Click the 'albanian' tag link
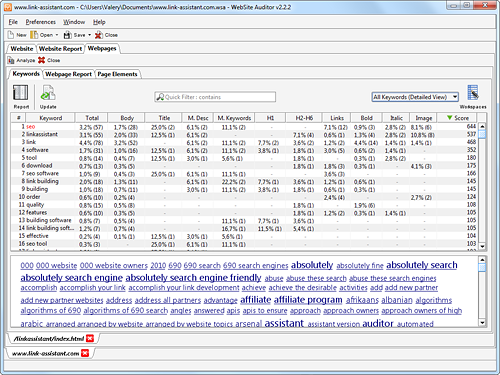 coord(397,300)
